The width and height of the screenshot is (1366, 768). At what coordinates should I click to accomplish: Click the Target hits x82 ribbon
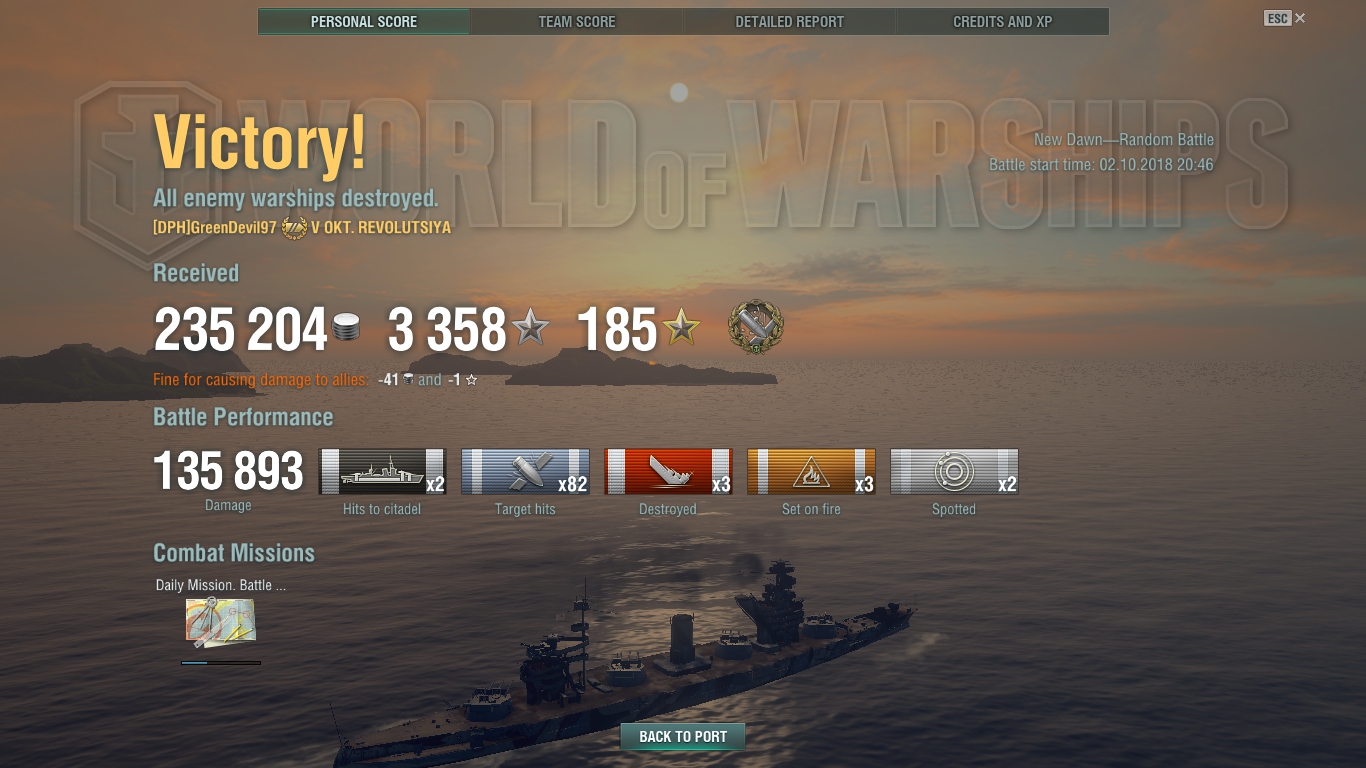point(525,471)
